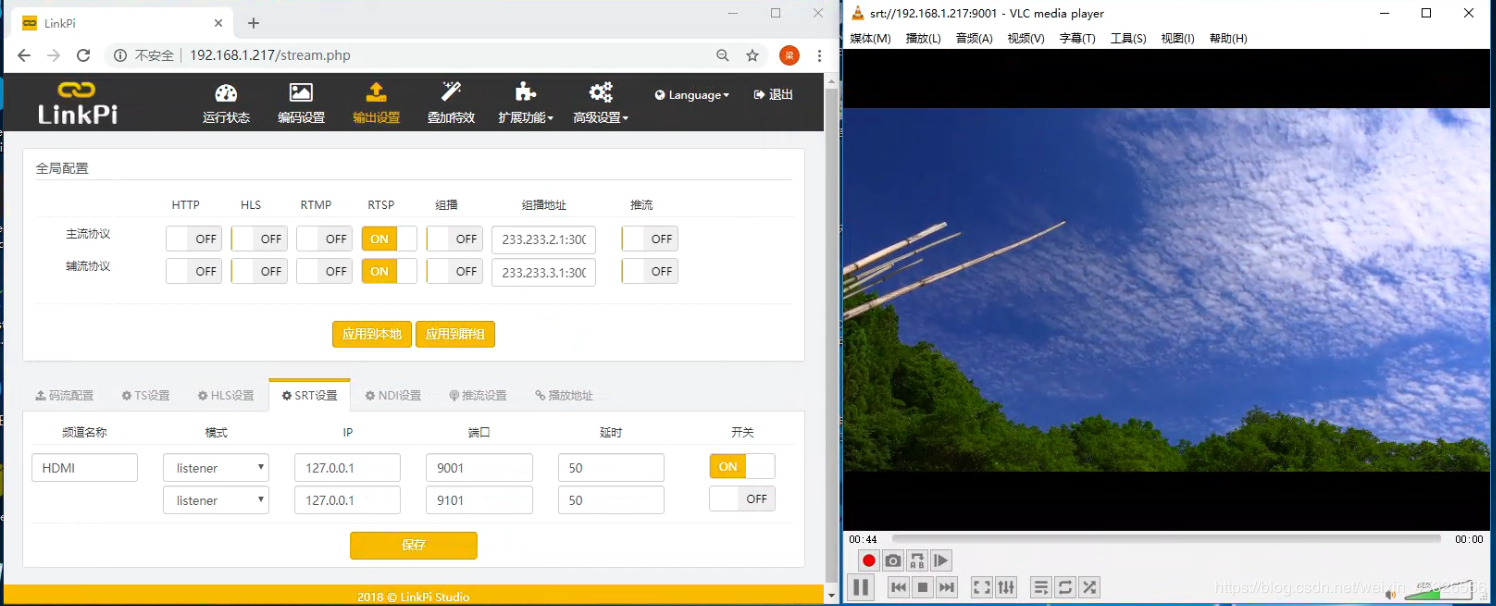
Task: Pause the VLC video playback
Action: (x=860, y=587)
